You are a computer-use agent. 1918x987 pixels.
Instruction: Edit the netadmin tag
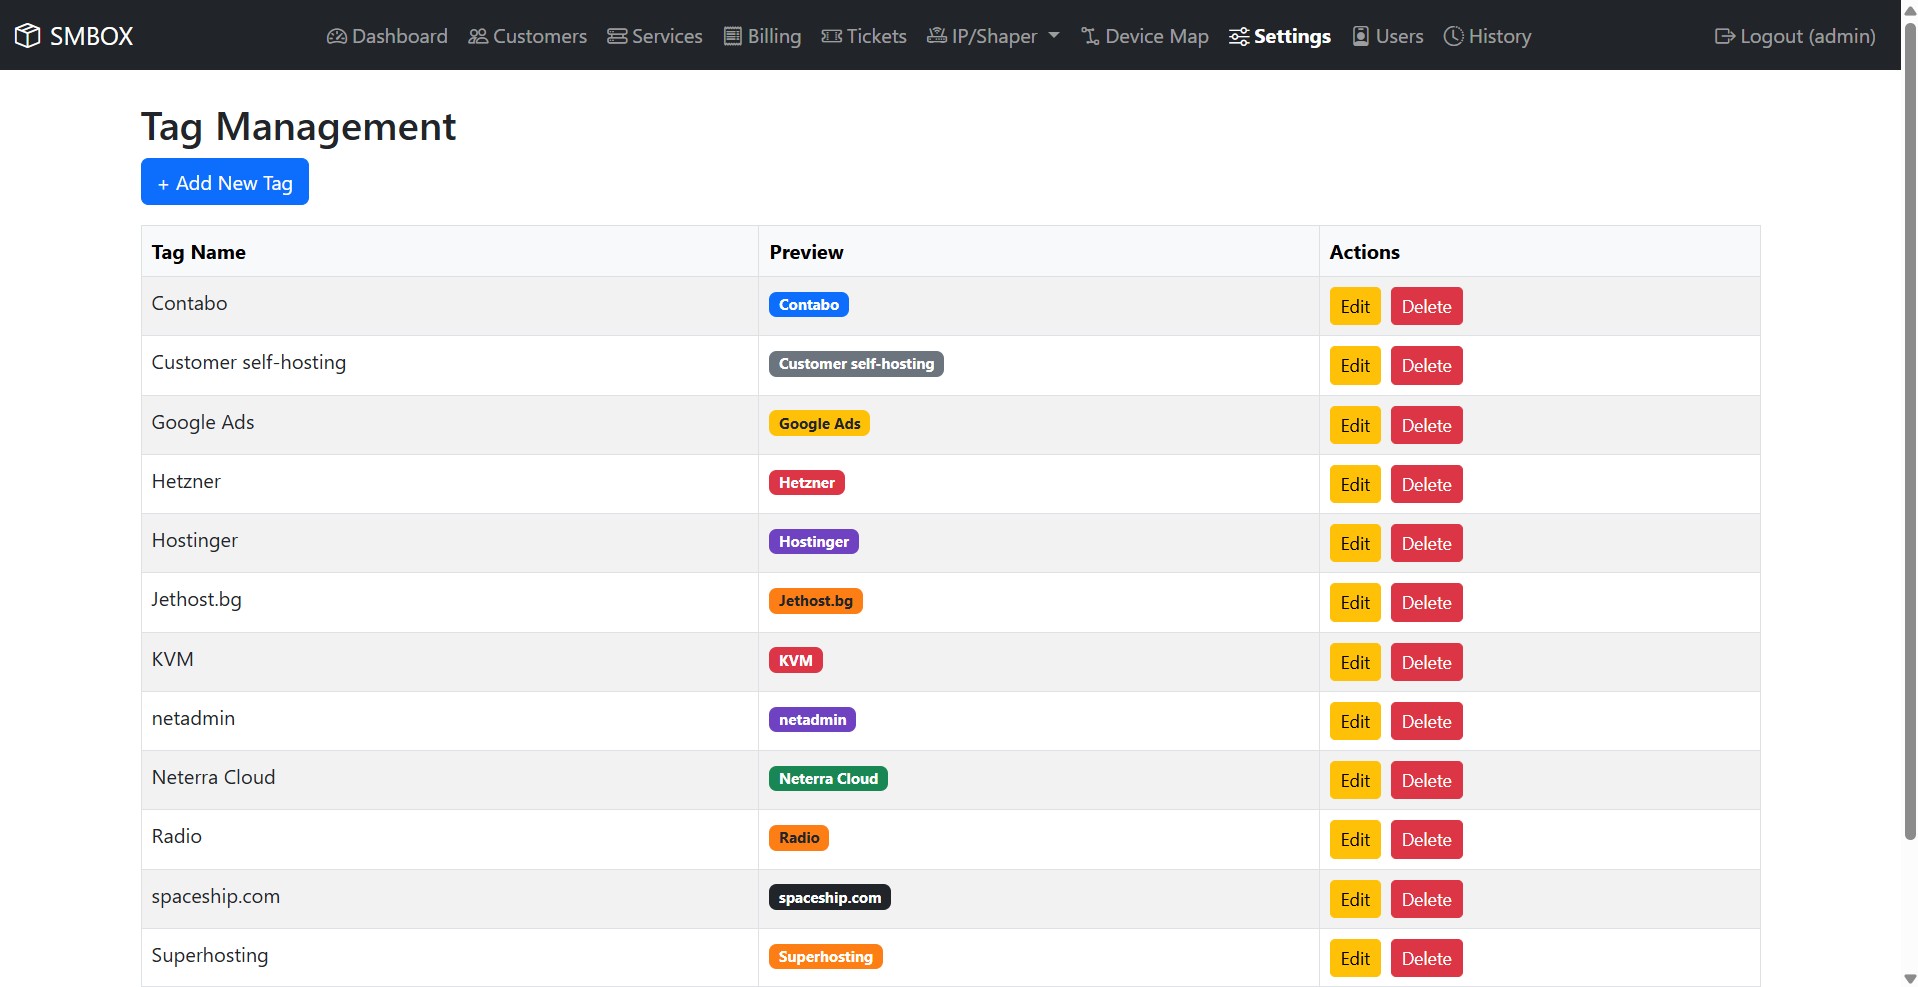coord(1355,721)
